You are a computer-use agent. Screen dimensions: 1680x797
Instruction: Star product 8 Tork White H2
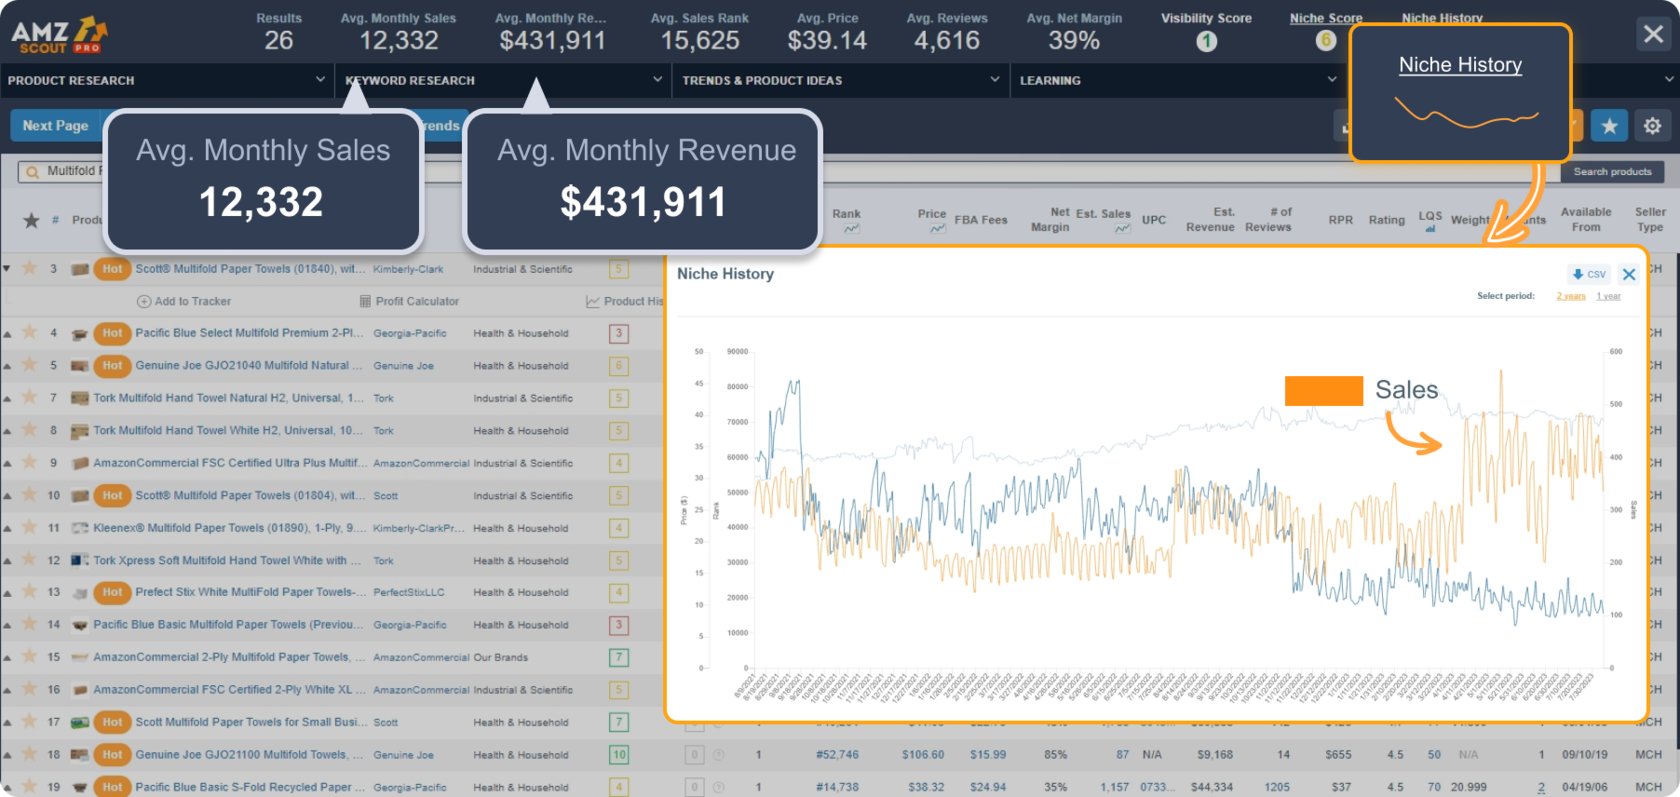tap(29, 430)
